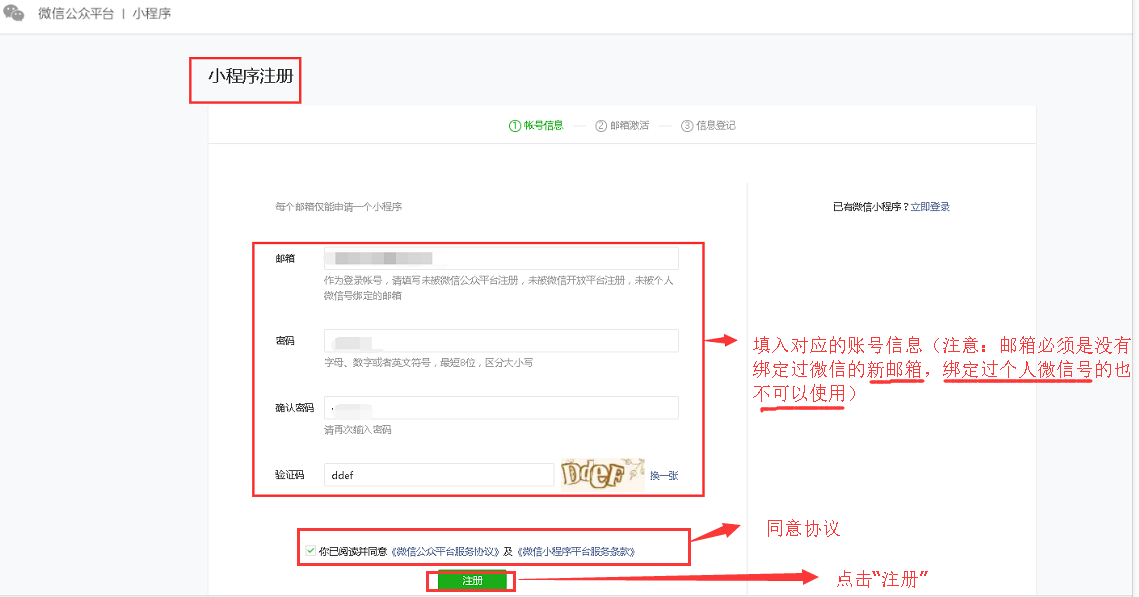Click the captcha image showing DDeF
Screen dimensions: 1139x597
(602, 474)
